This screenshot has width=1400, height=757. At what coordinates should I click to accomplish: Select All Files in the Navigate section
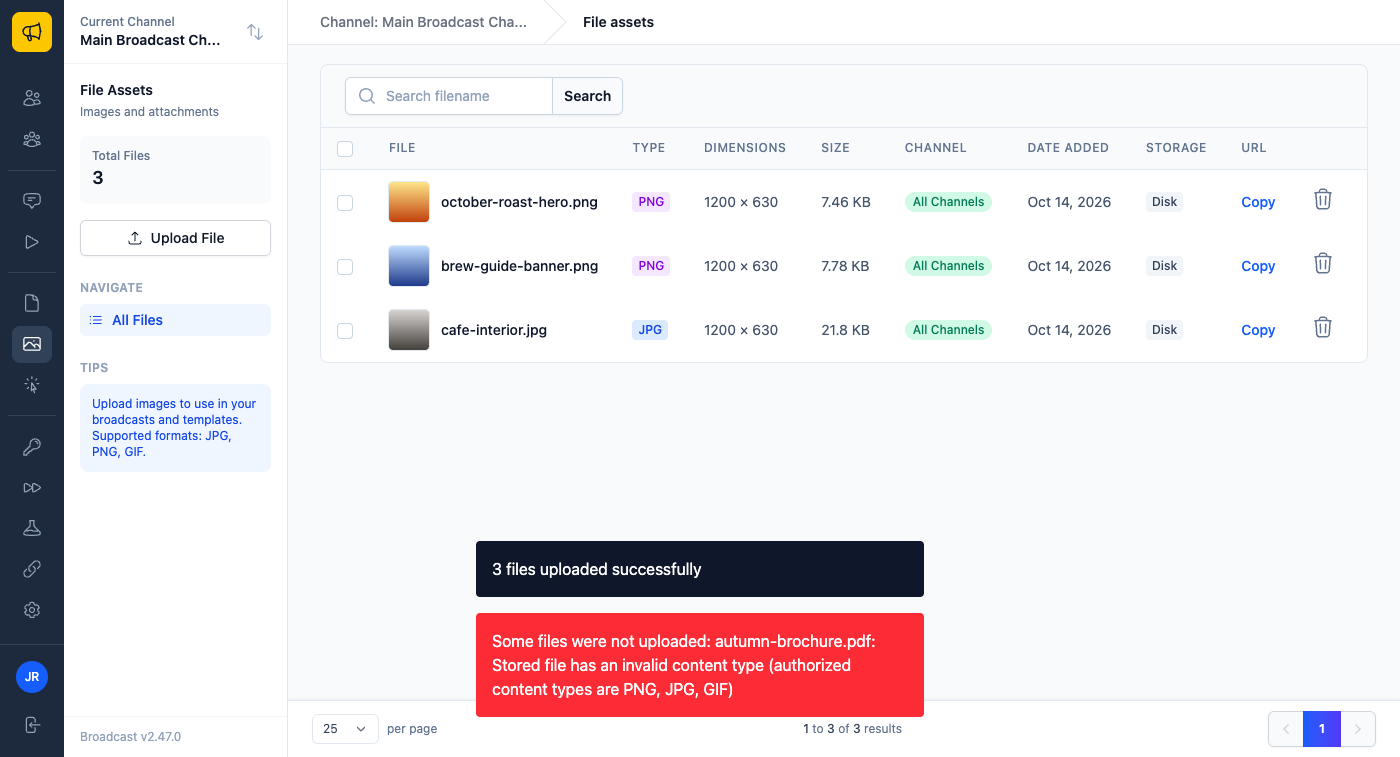click(175, 320)
